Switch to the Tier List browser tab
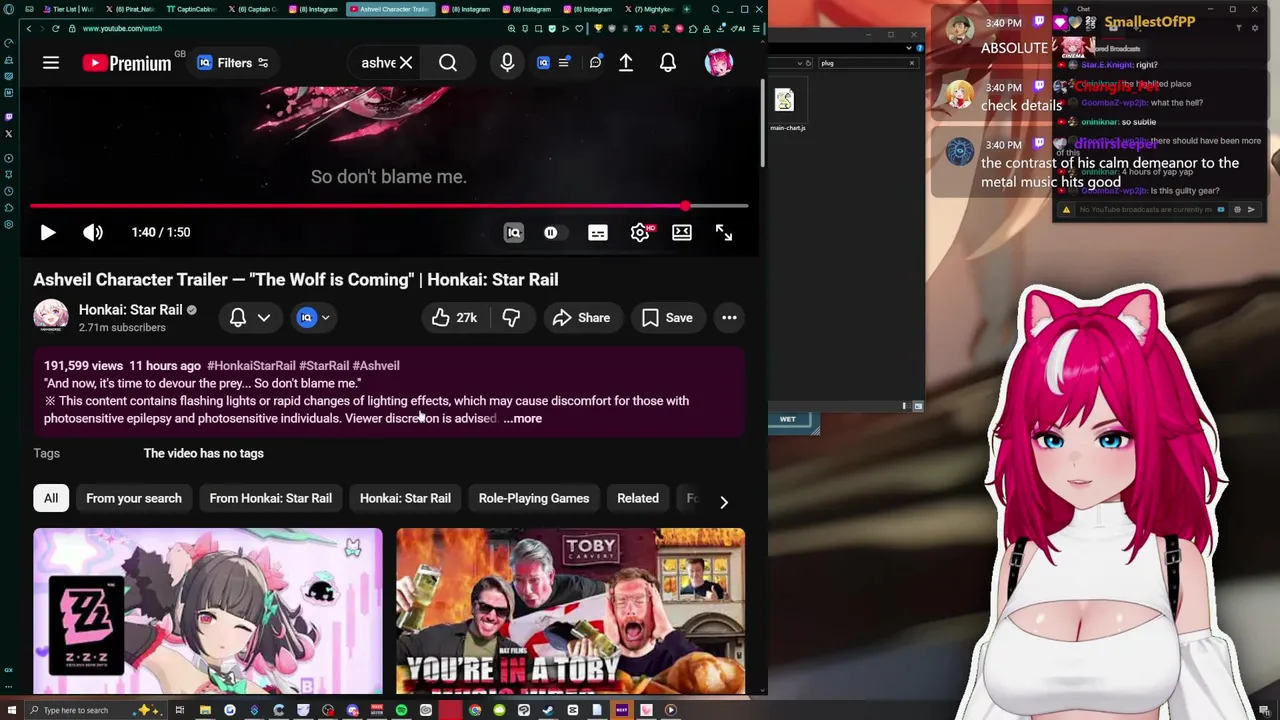The image size is (1280, 720). point(67,9)
